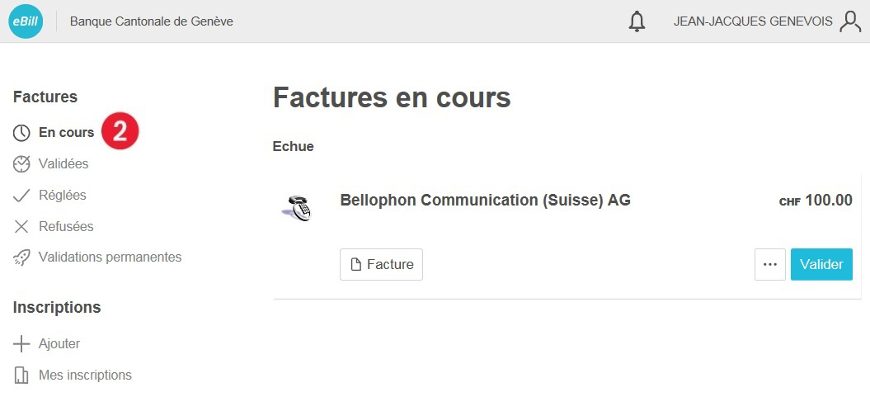Open notifications bell icon
This screenshot has height=411, width=870.
point(637,22)
